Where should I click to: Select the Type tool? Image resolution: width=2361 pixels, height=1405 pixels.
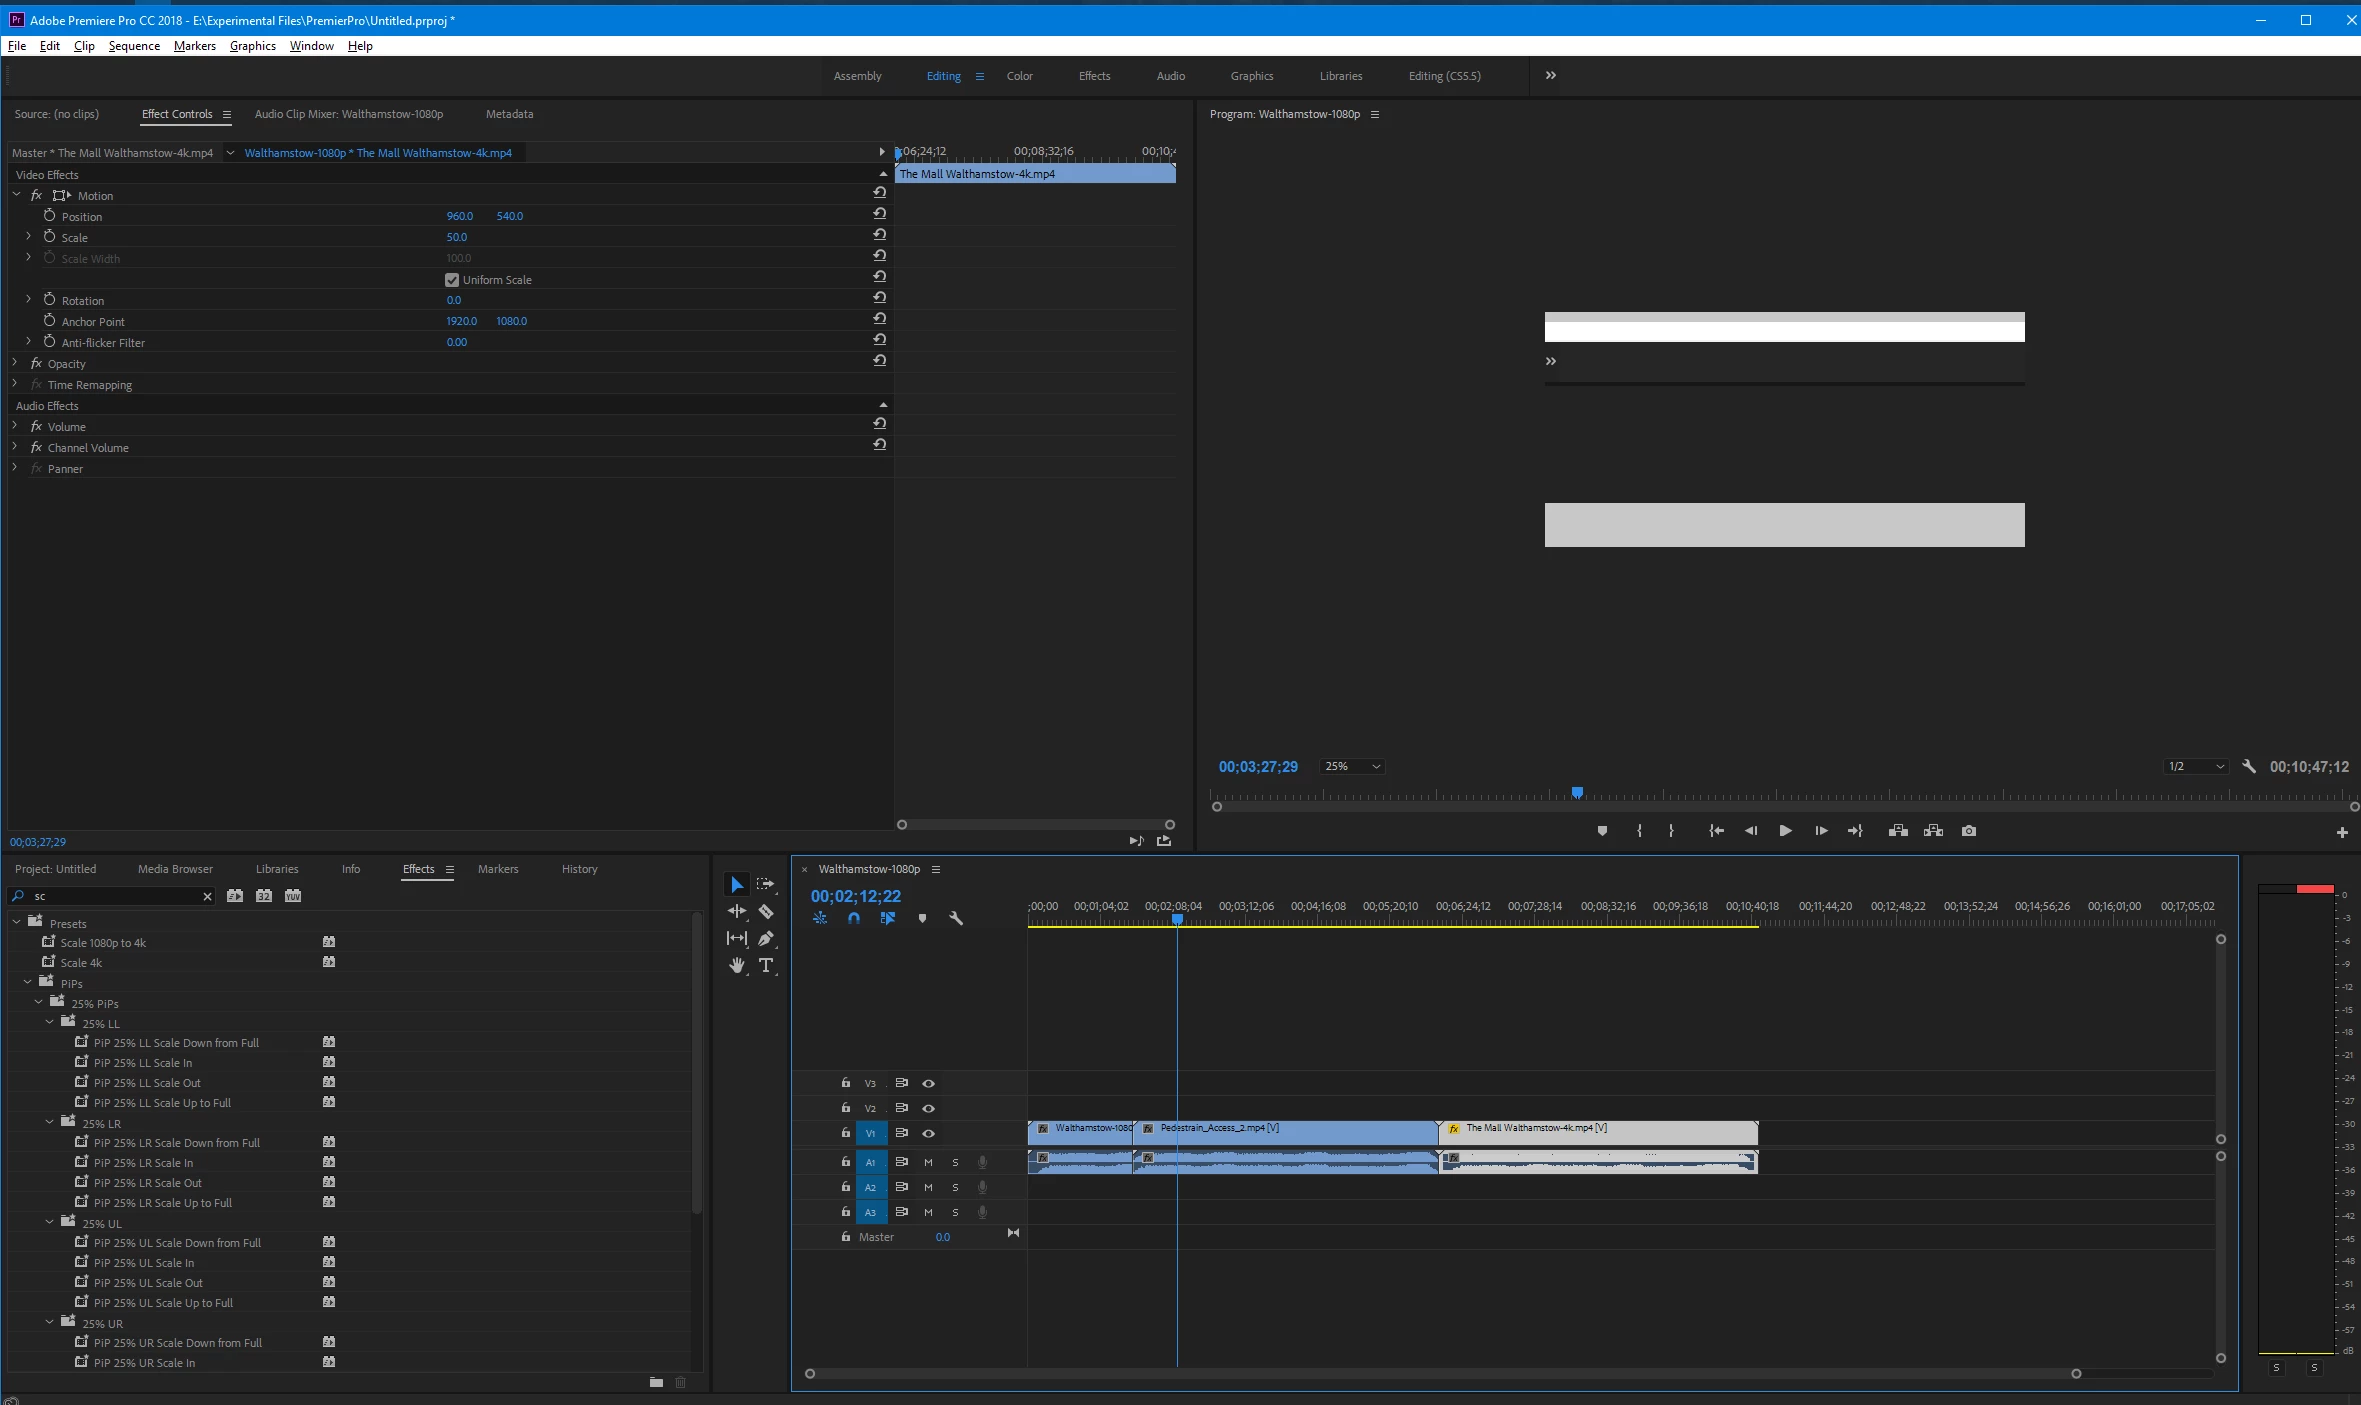click(766, 965)
